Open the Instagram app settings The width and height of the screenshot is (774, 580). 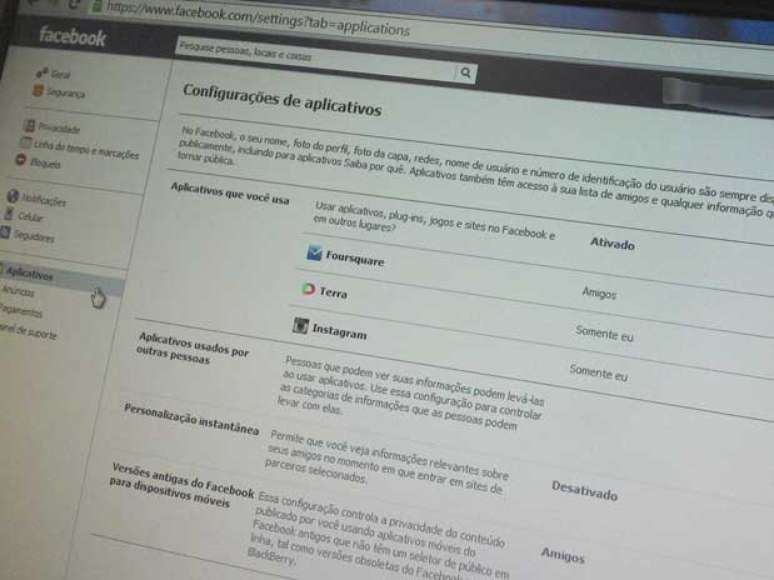pos(339,331)
